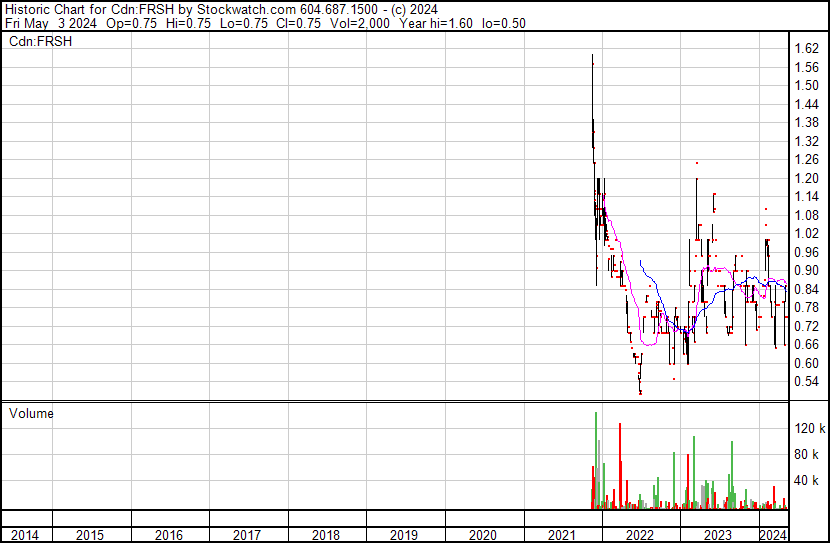Click the 2024 year label at the right
Viewport: 830px width, 543px height.
[773, 535]
